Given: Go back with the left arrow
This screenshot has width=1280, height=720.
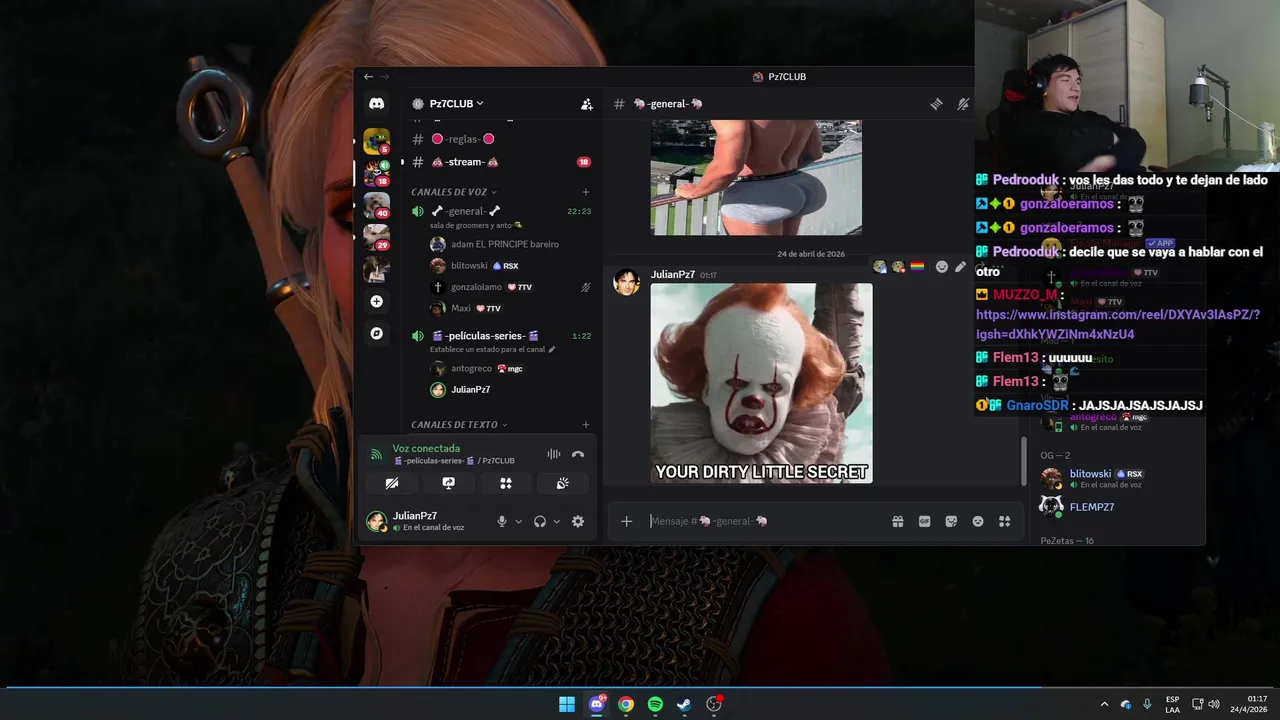Looking at the screenshot, I should click(x=368, y=77).
